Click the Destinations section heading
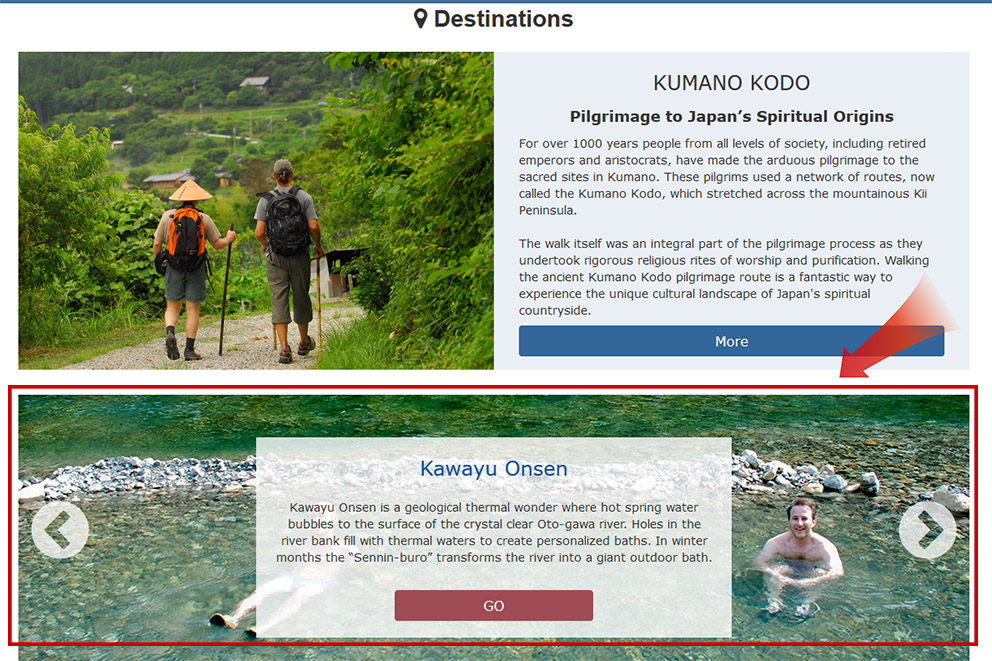Viewport: 992px width, 661px height. pos(503,19)
